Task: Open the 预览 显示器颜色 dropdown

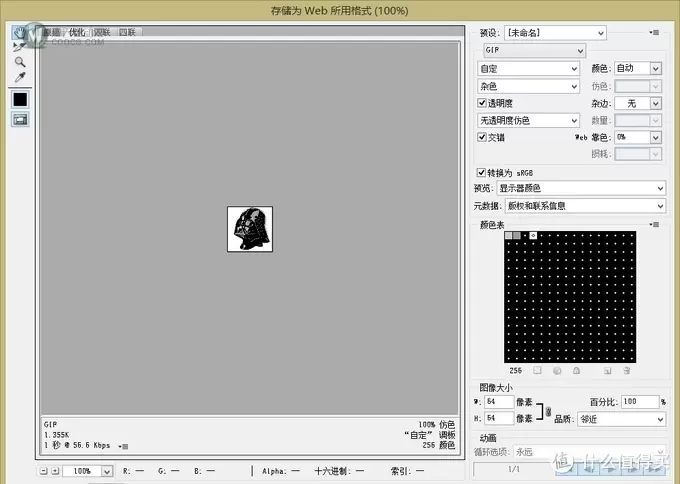Action: [x=581, y=188]
